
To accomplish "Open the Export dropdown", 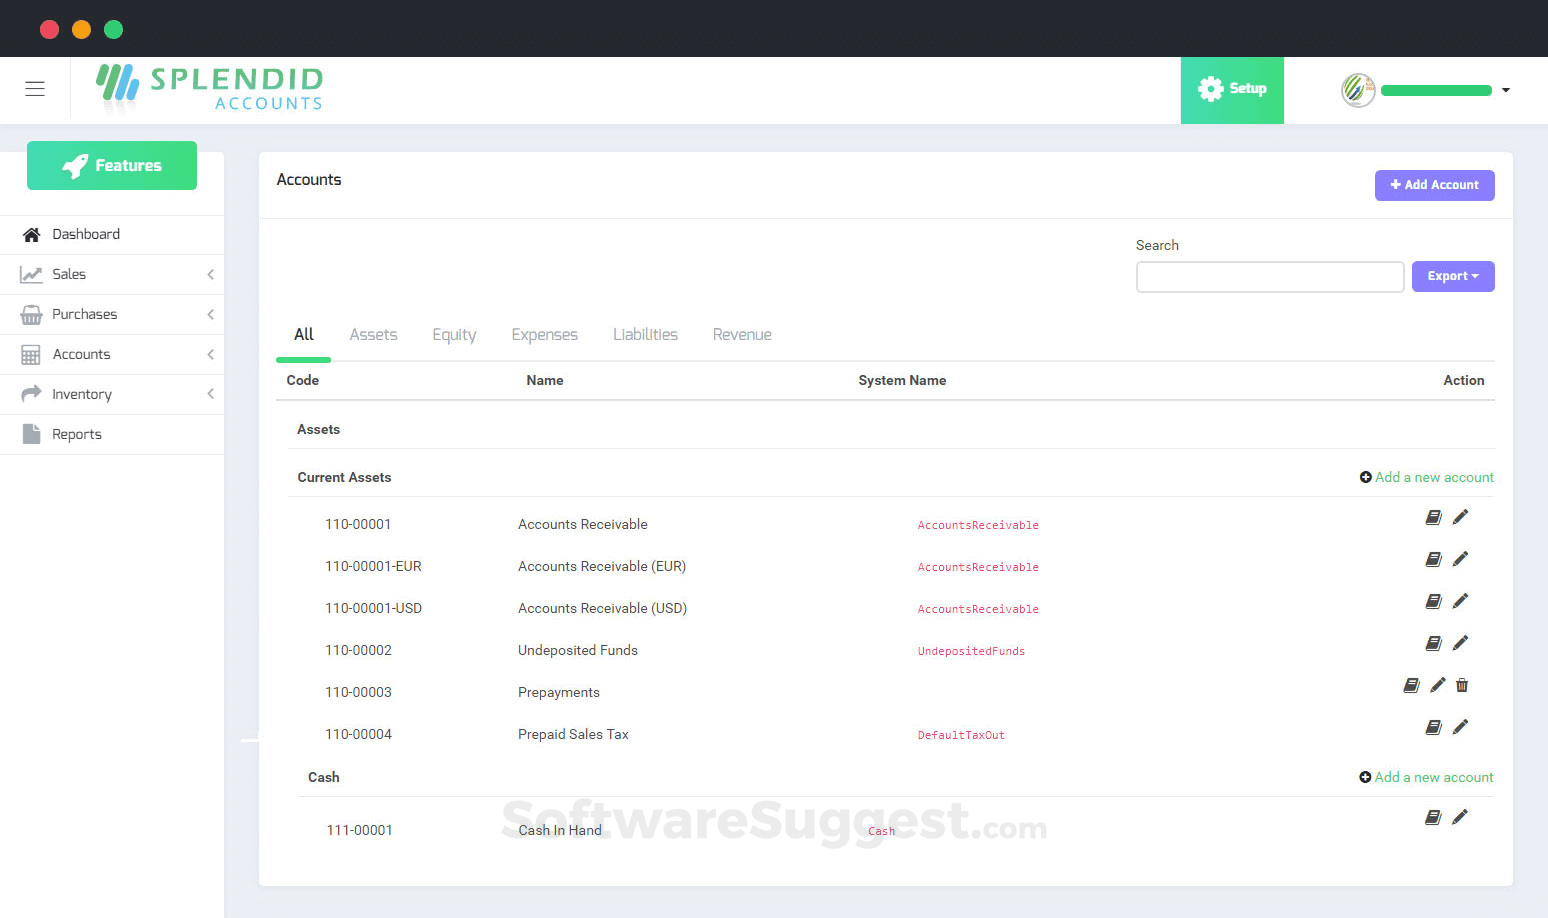I will click(x=1453, y=276).
